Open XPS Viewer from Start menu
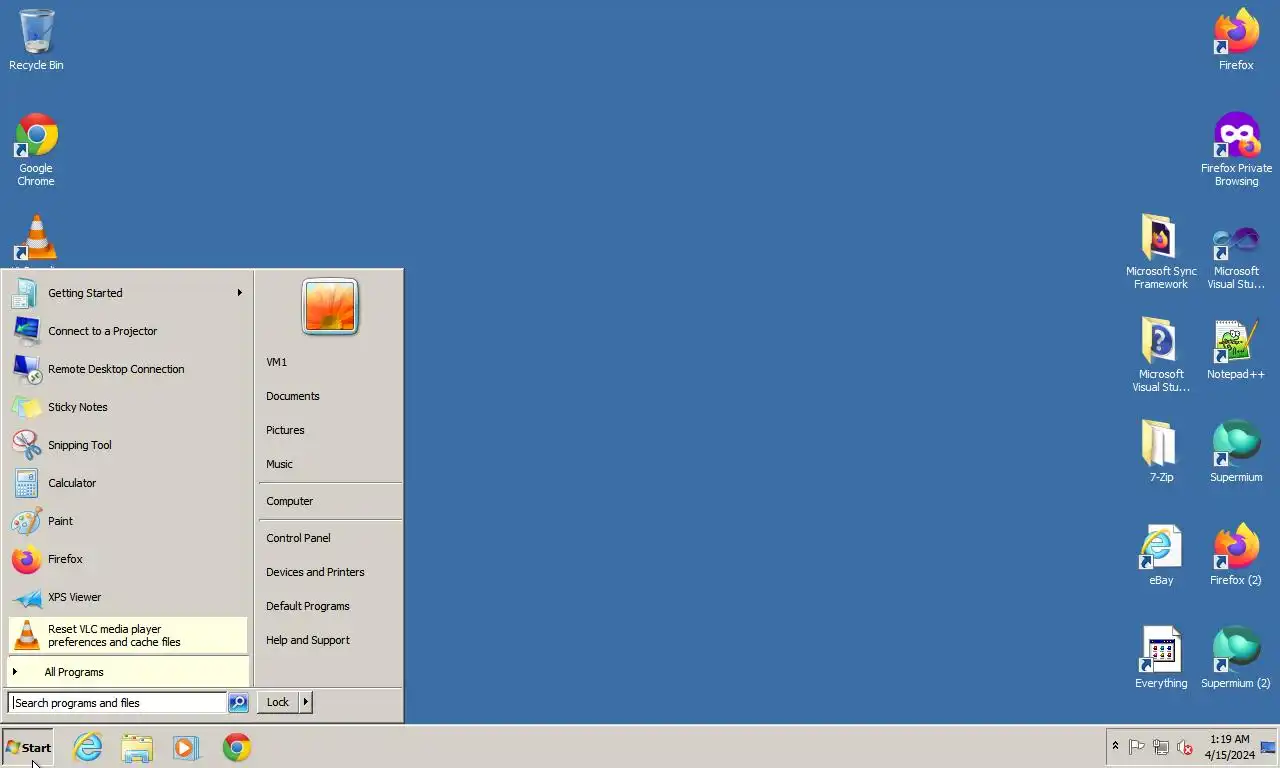Image resolution: width=1280 pixels, height=768 pixels. 128,597
